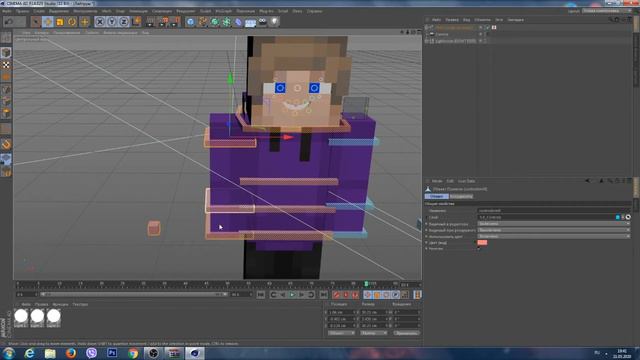
Task: Activate the Scale tool
Action: [60, 22]
